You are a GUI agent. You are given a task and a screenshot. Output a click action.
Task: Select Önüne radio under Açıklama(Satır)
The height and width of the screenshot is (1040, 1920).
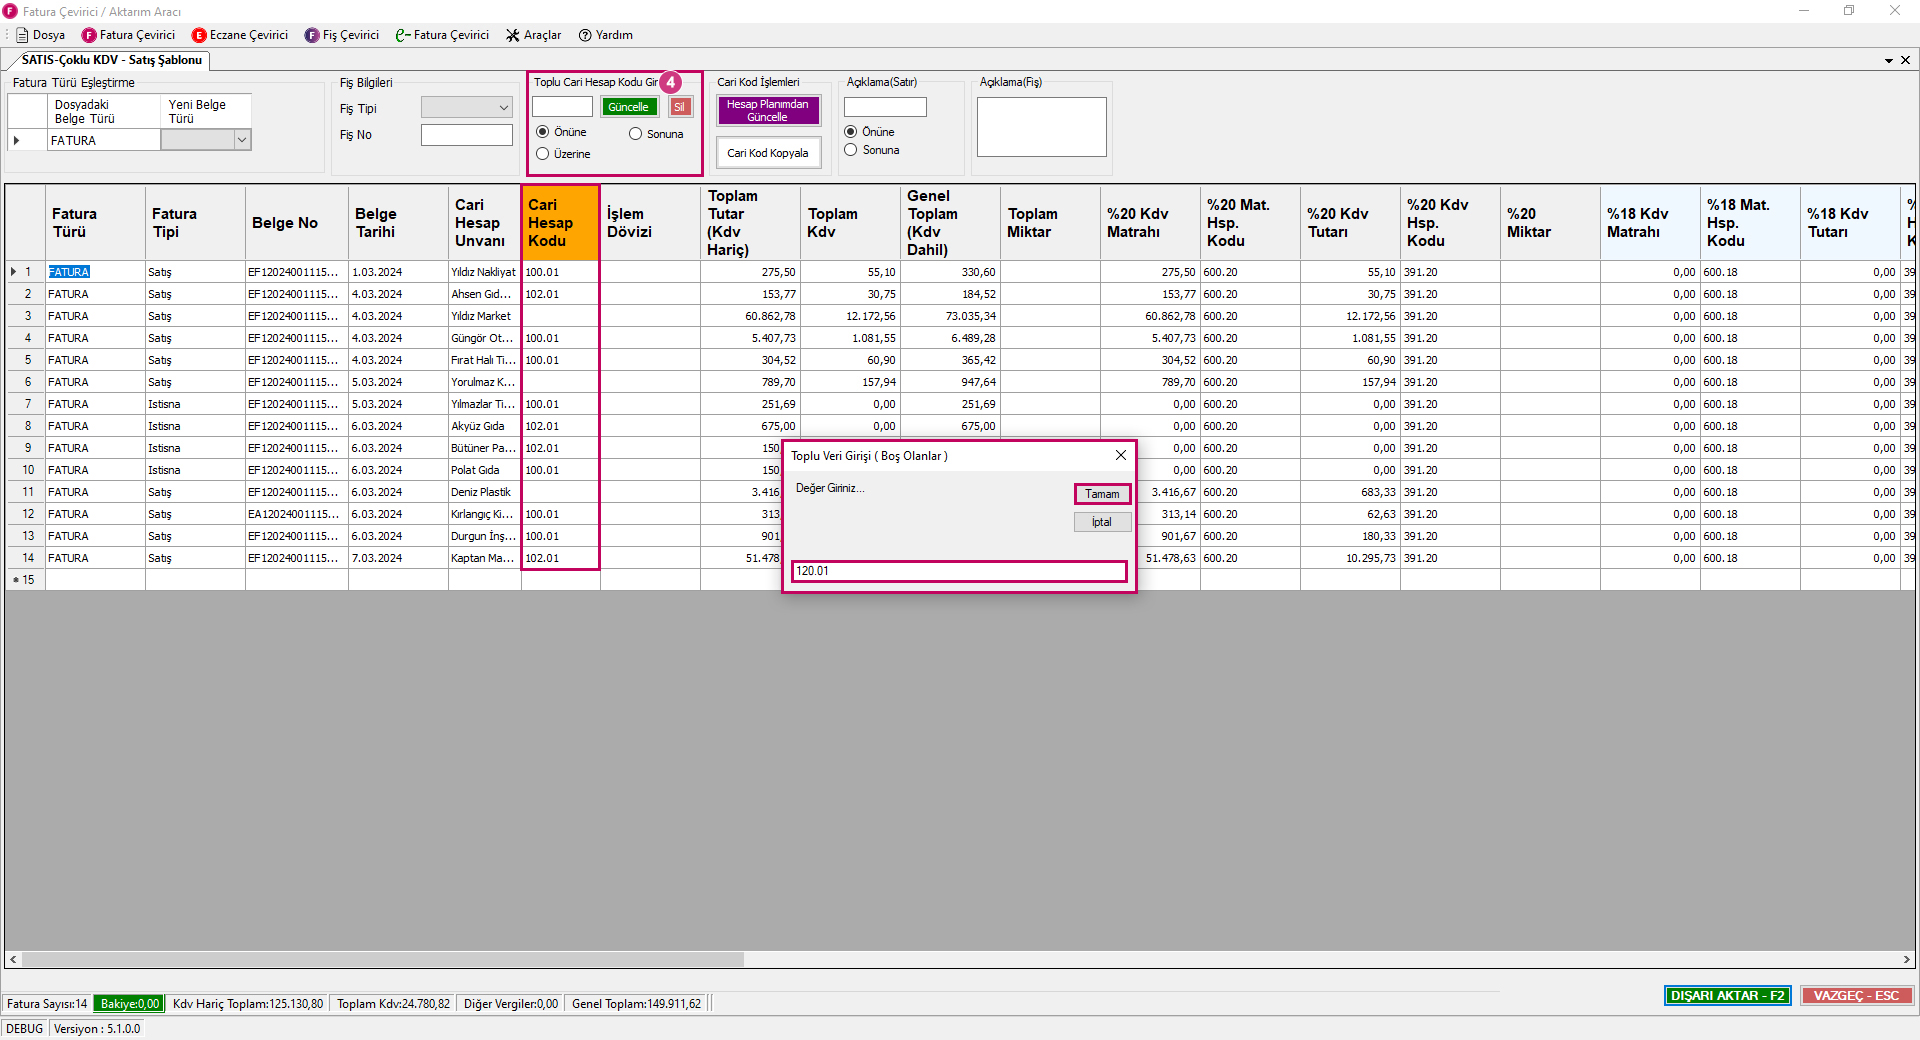(x=851, y=132)
